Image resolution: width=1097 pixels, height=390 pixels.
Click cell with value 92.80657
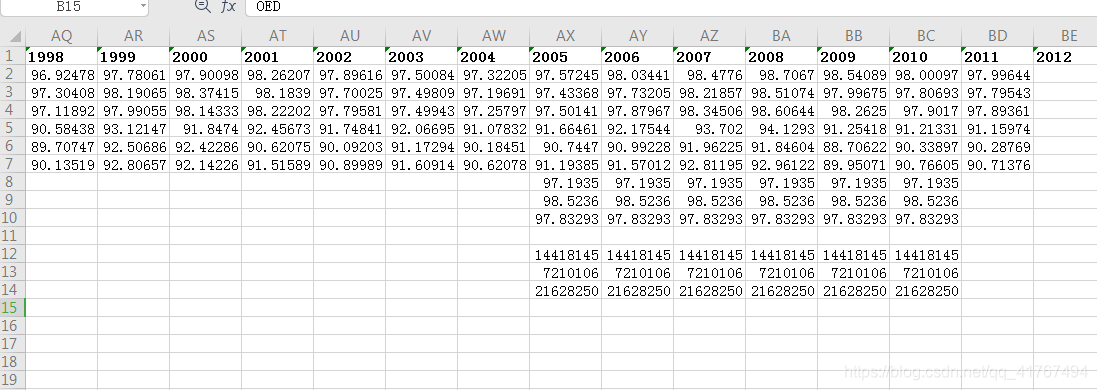coord(134,165)
